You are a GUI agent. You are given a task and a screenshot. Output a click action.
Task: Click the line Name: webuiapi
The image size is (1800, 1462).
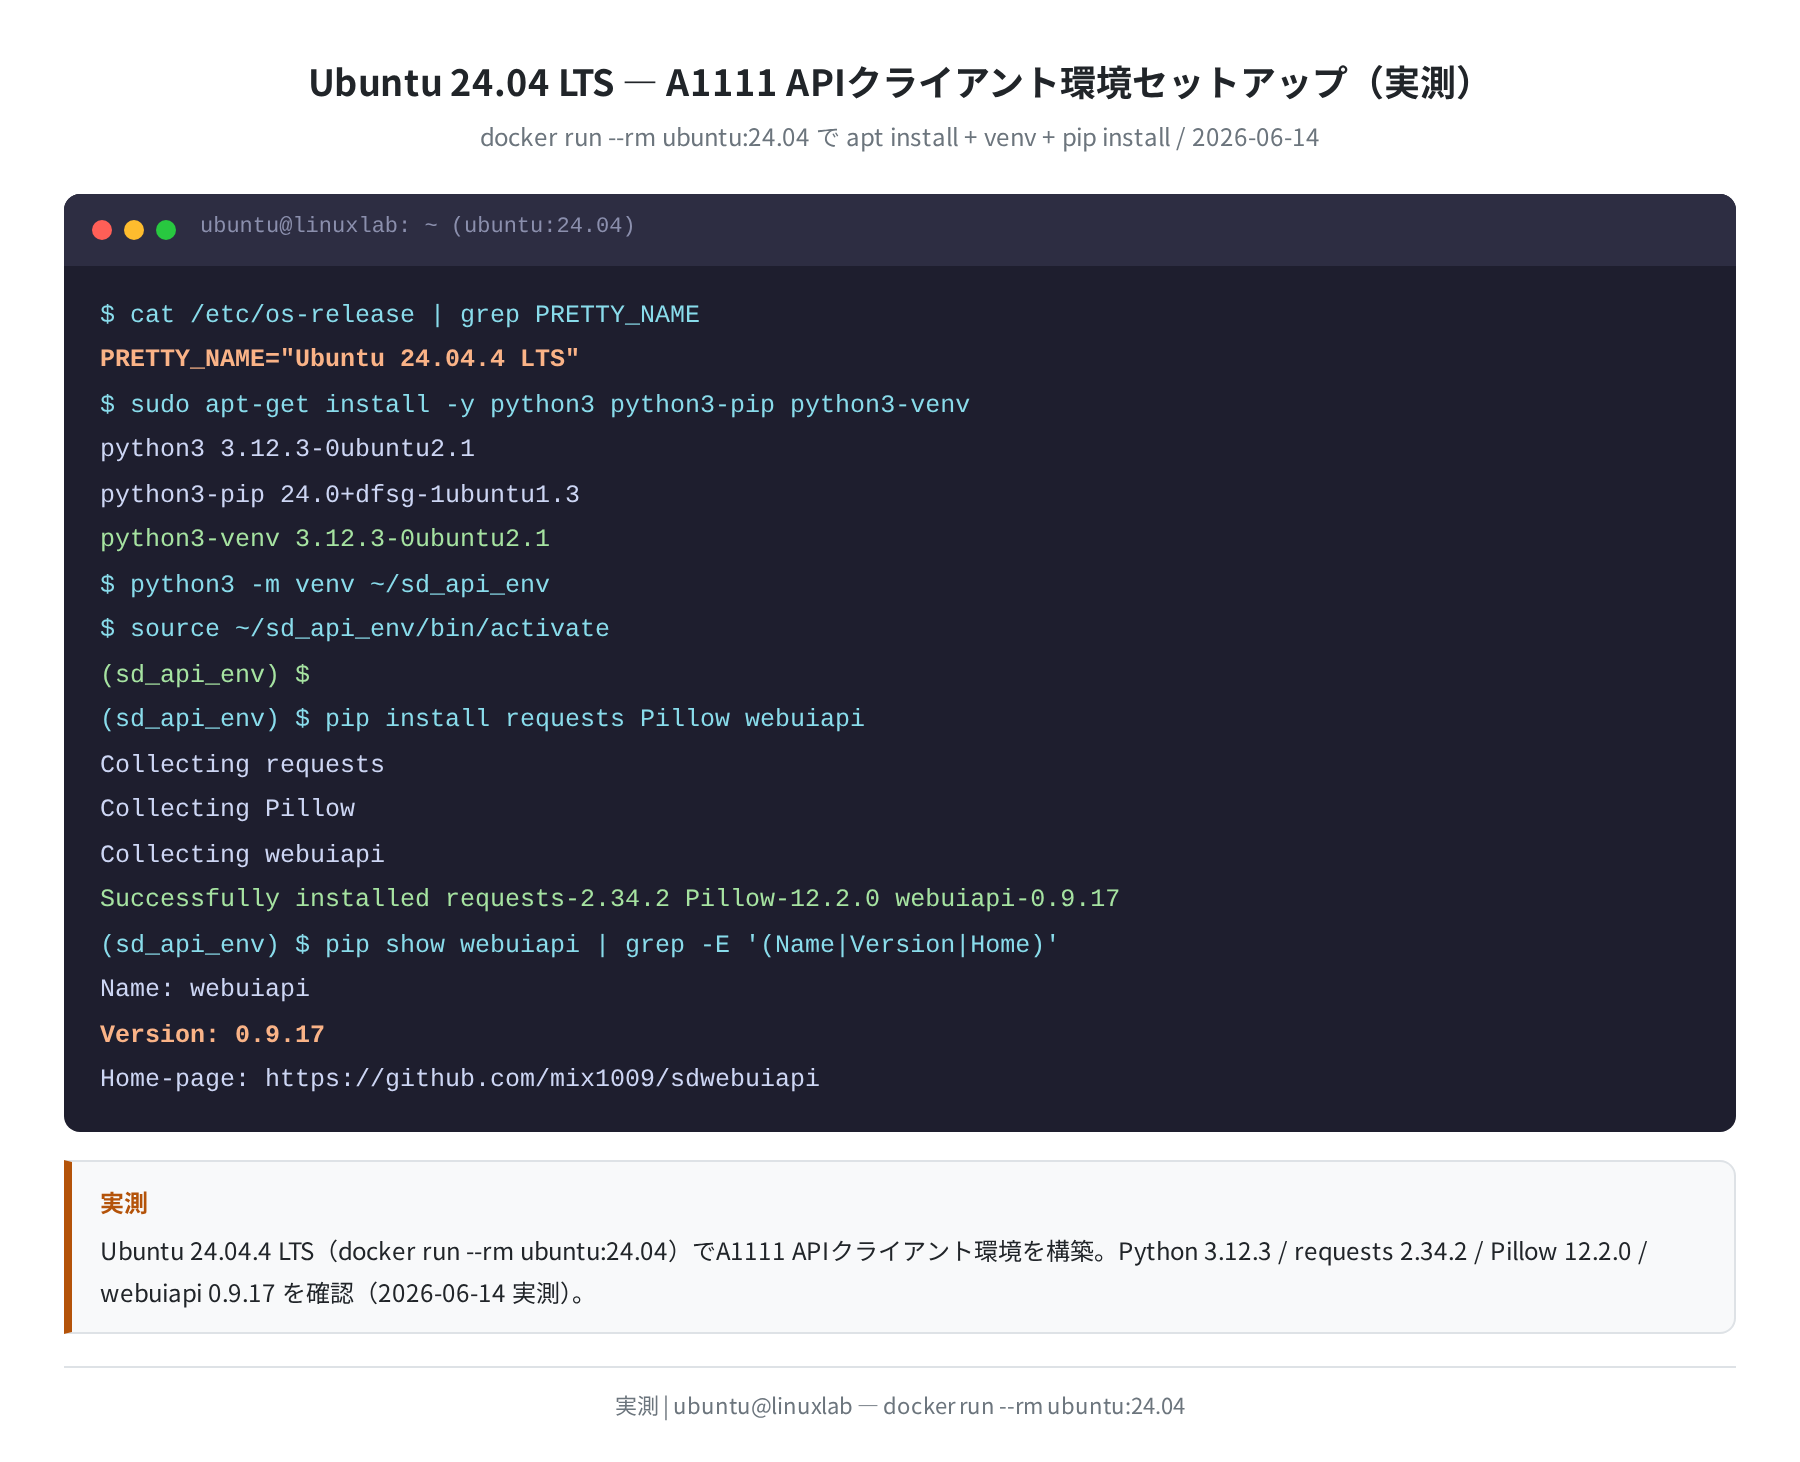click(205, 989)
